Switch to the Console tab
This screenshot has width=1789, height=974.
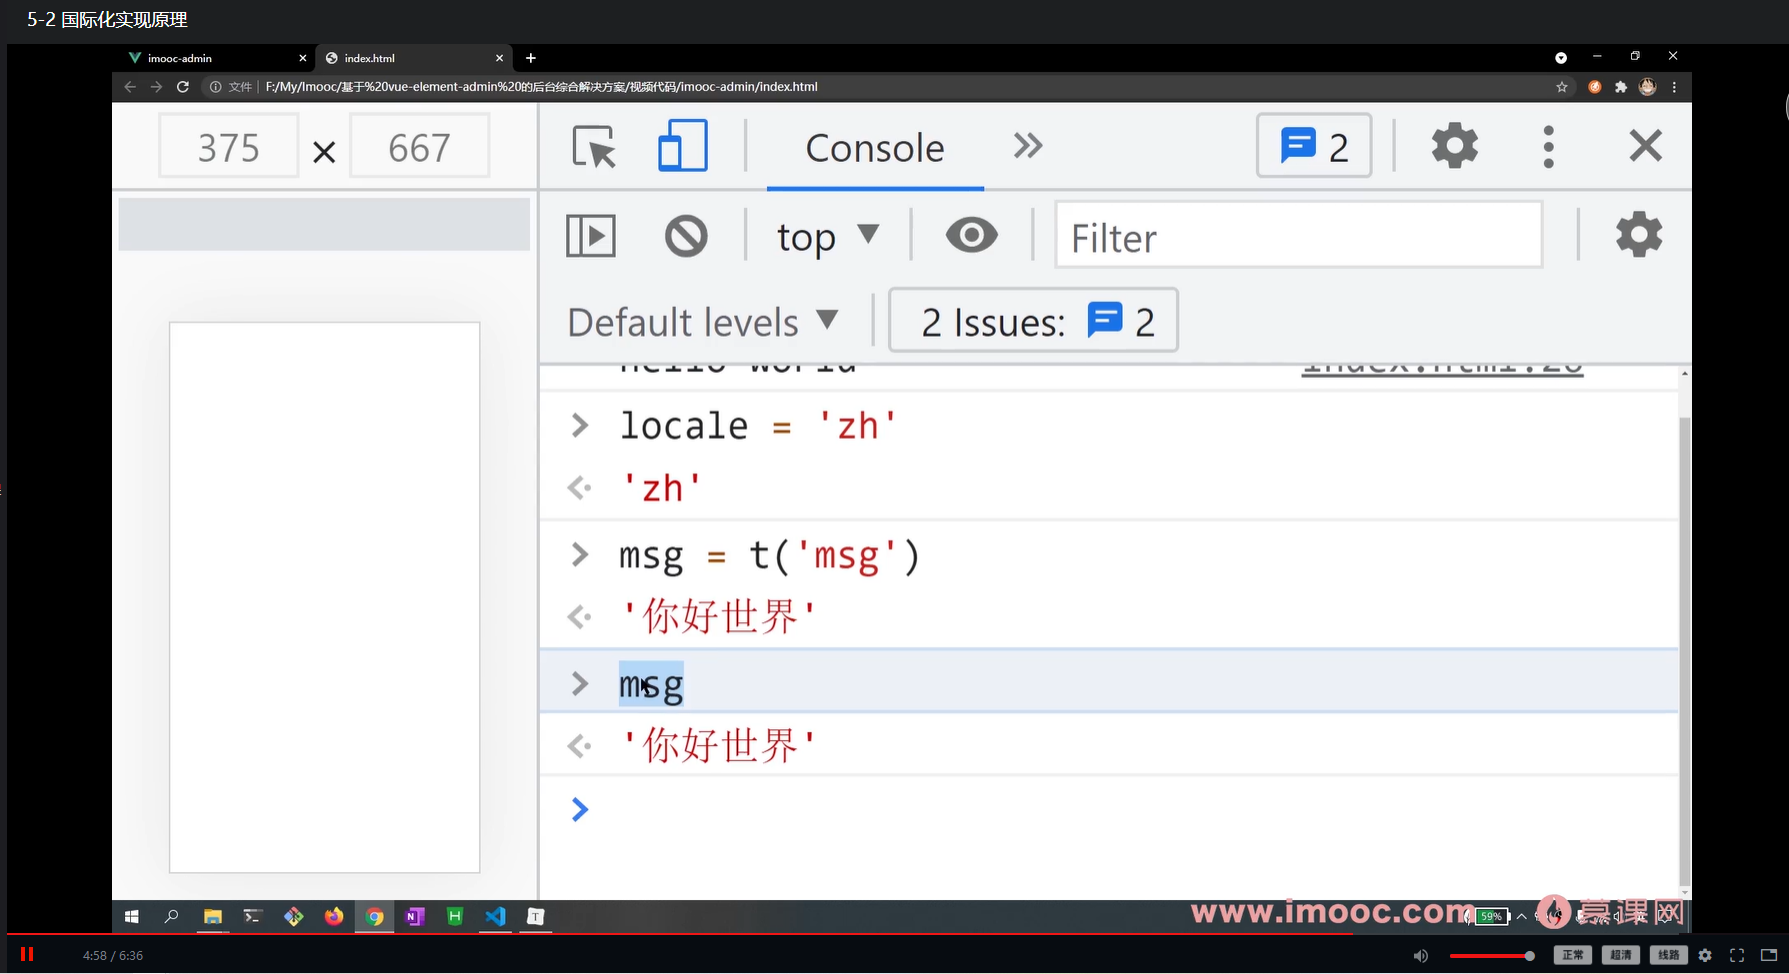point(875,148)
